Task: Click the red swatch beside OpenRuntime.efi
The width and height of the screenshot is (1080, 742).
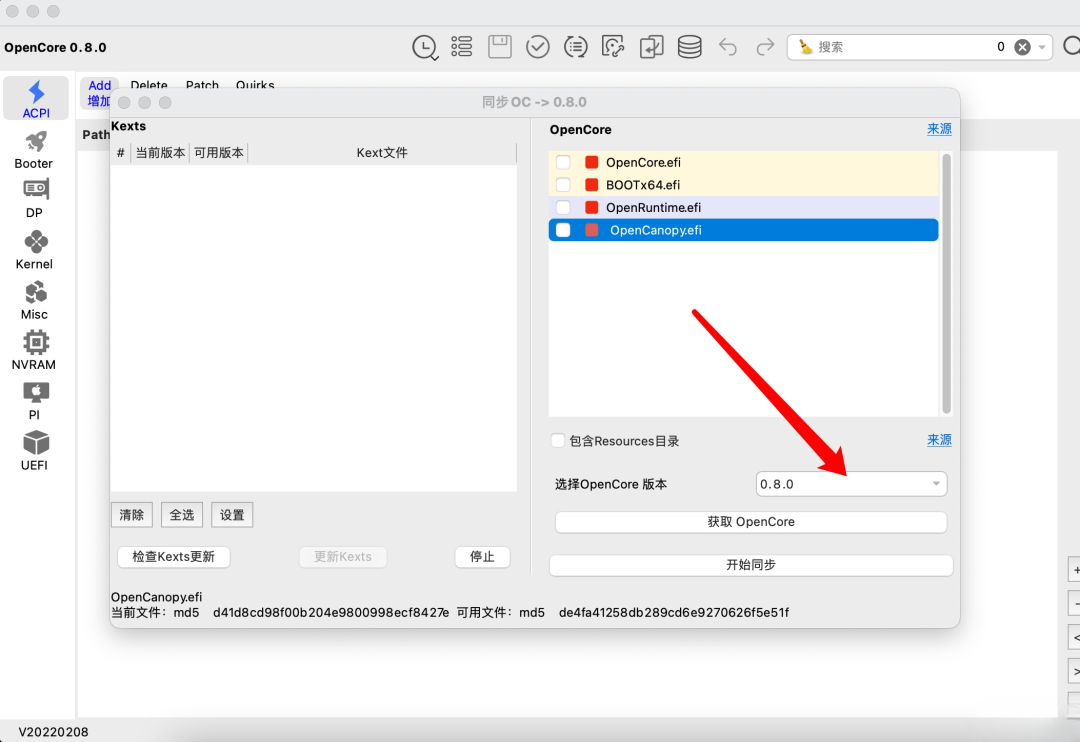Action: (x=592, y=207)
